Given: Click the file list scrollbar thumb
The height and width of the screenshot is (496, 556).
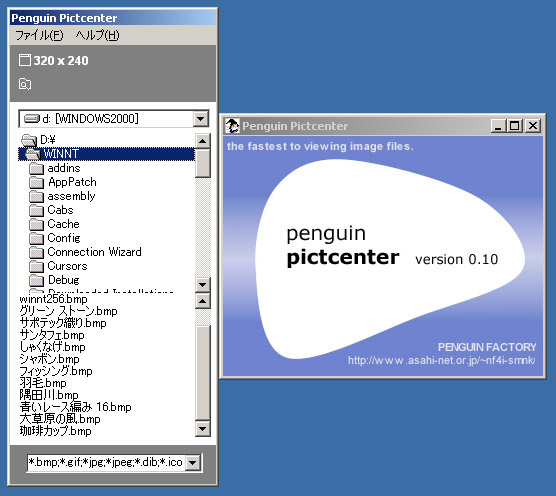Looking at the screenshot, I should [x=202, y=373].
